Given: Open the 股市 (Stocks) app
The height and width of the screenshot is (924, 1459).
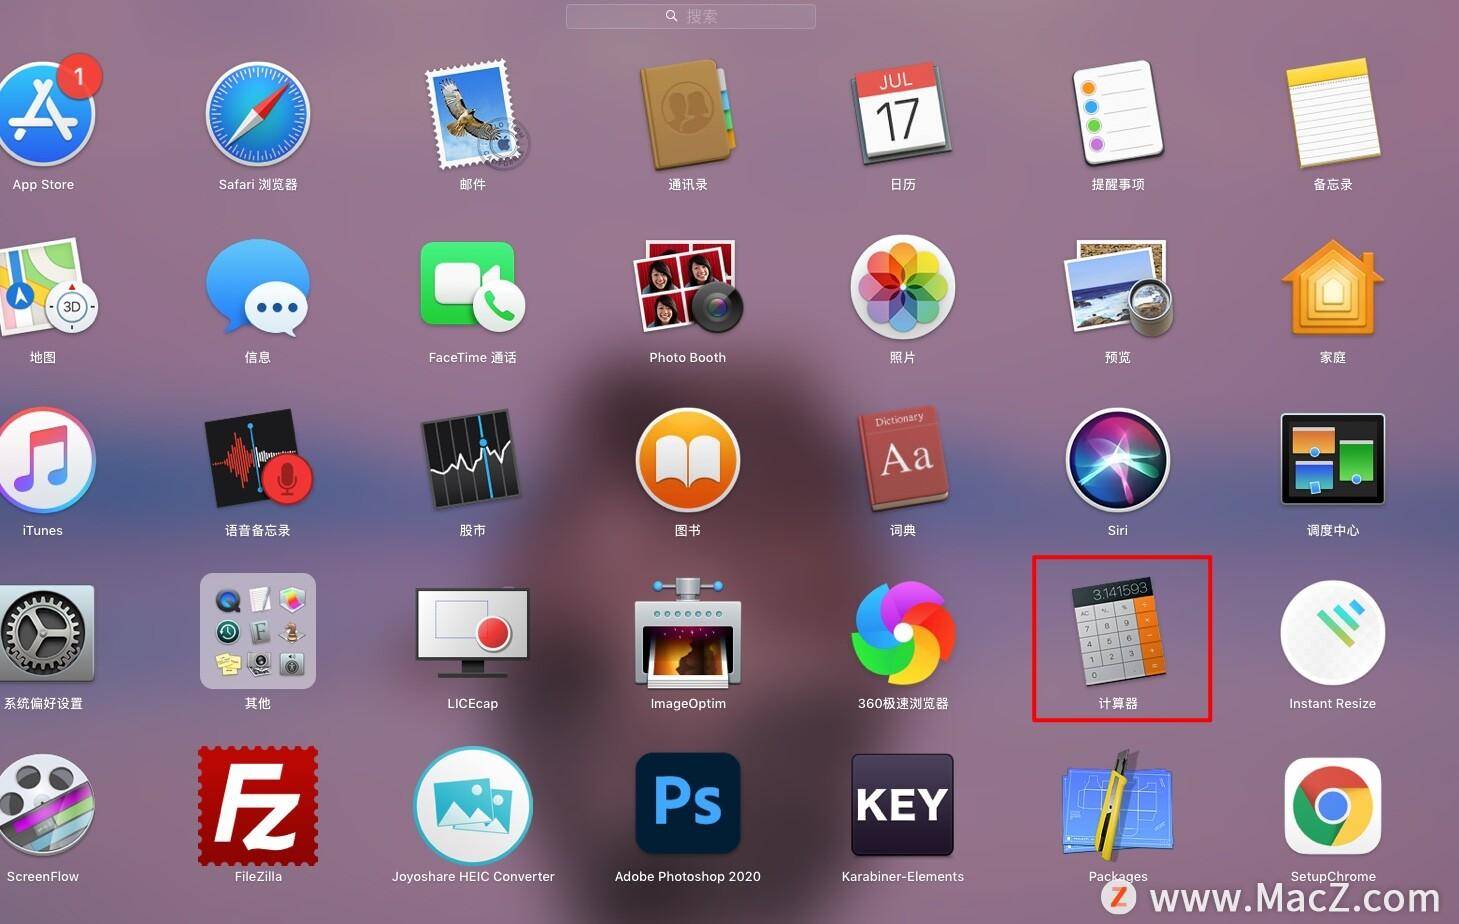Looking at the screenshot, I should (472, 460).
